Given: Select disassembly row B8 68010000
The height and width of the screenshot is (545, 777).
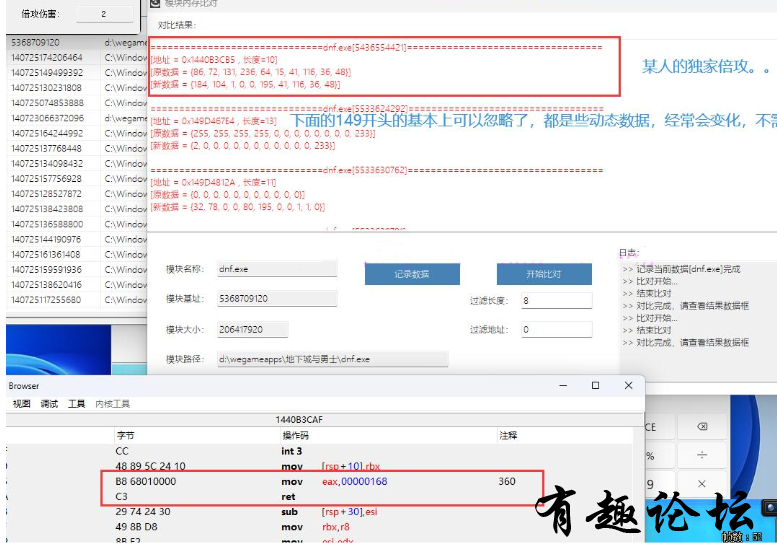Looking at the screenshot, I should (320, 481).
